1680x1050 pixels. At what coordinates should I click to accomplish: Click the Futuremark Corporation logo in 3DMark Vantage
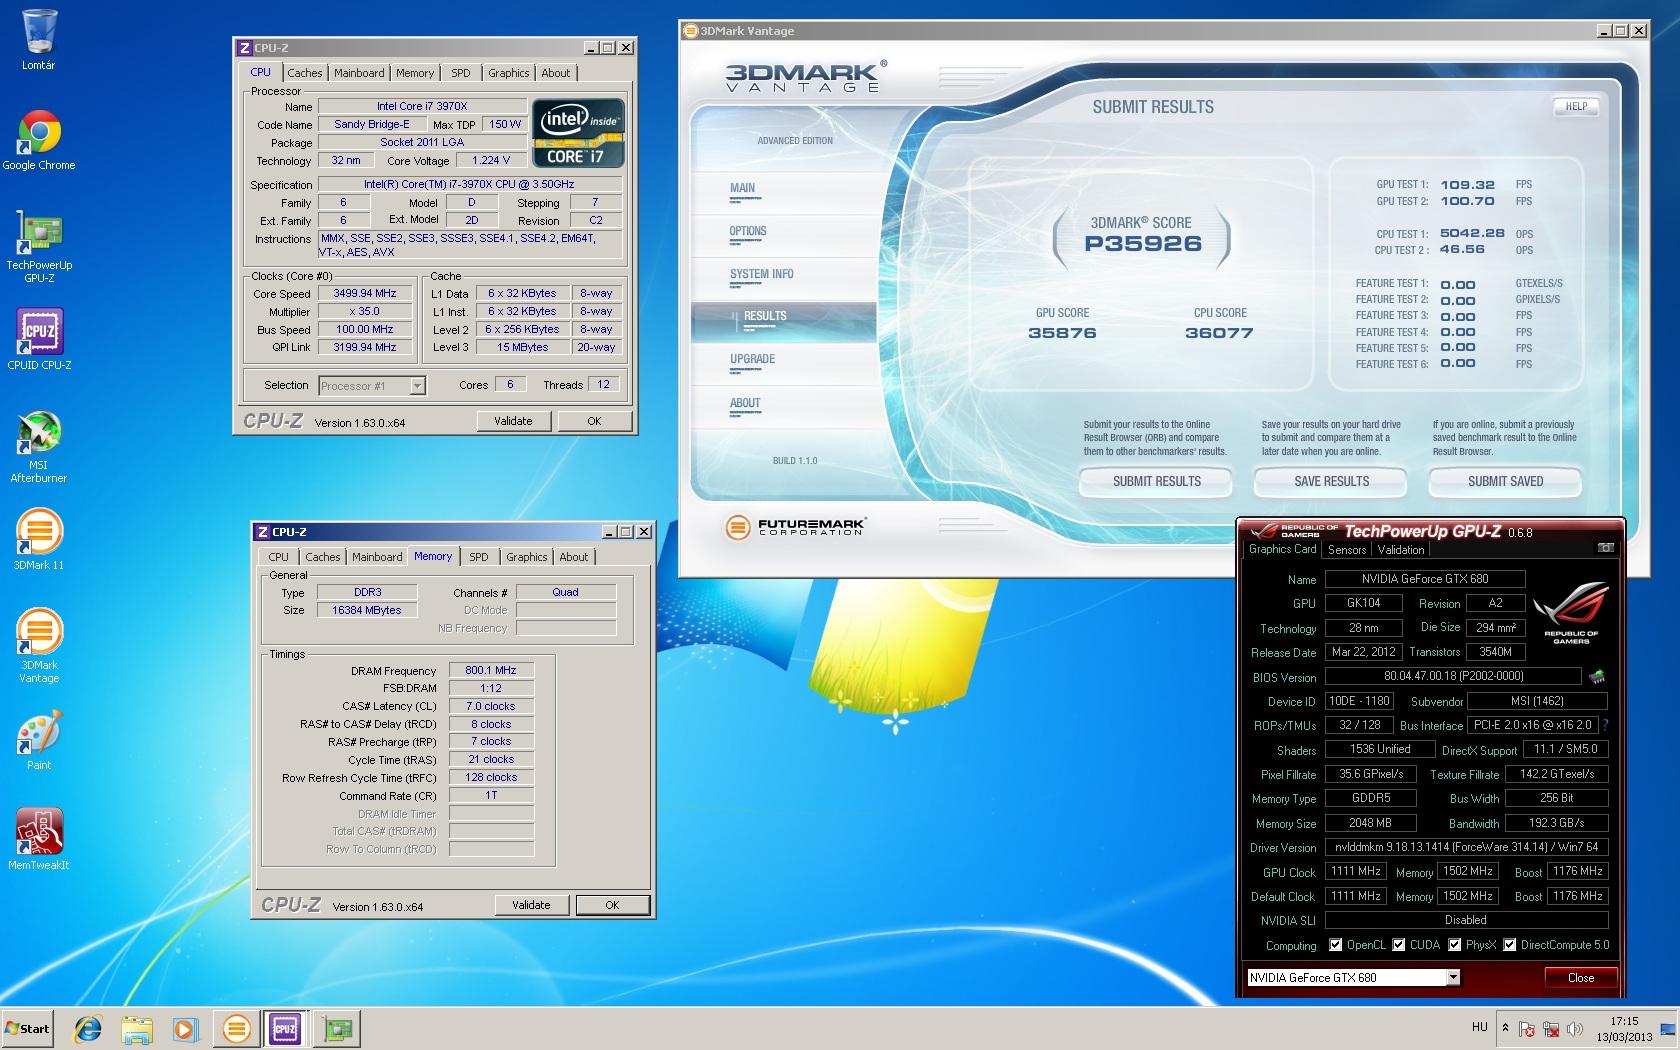point(795,526)
